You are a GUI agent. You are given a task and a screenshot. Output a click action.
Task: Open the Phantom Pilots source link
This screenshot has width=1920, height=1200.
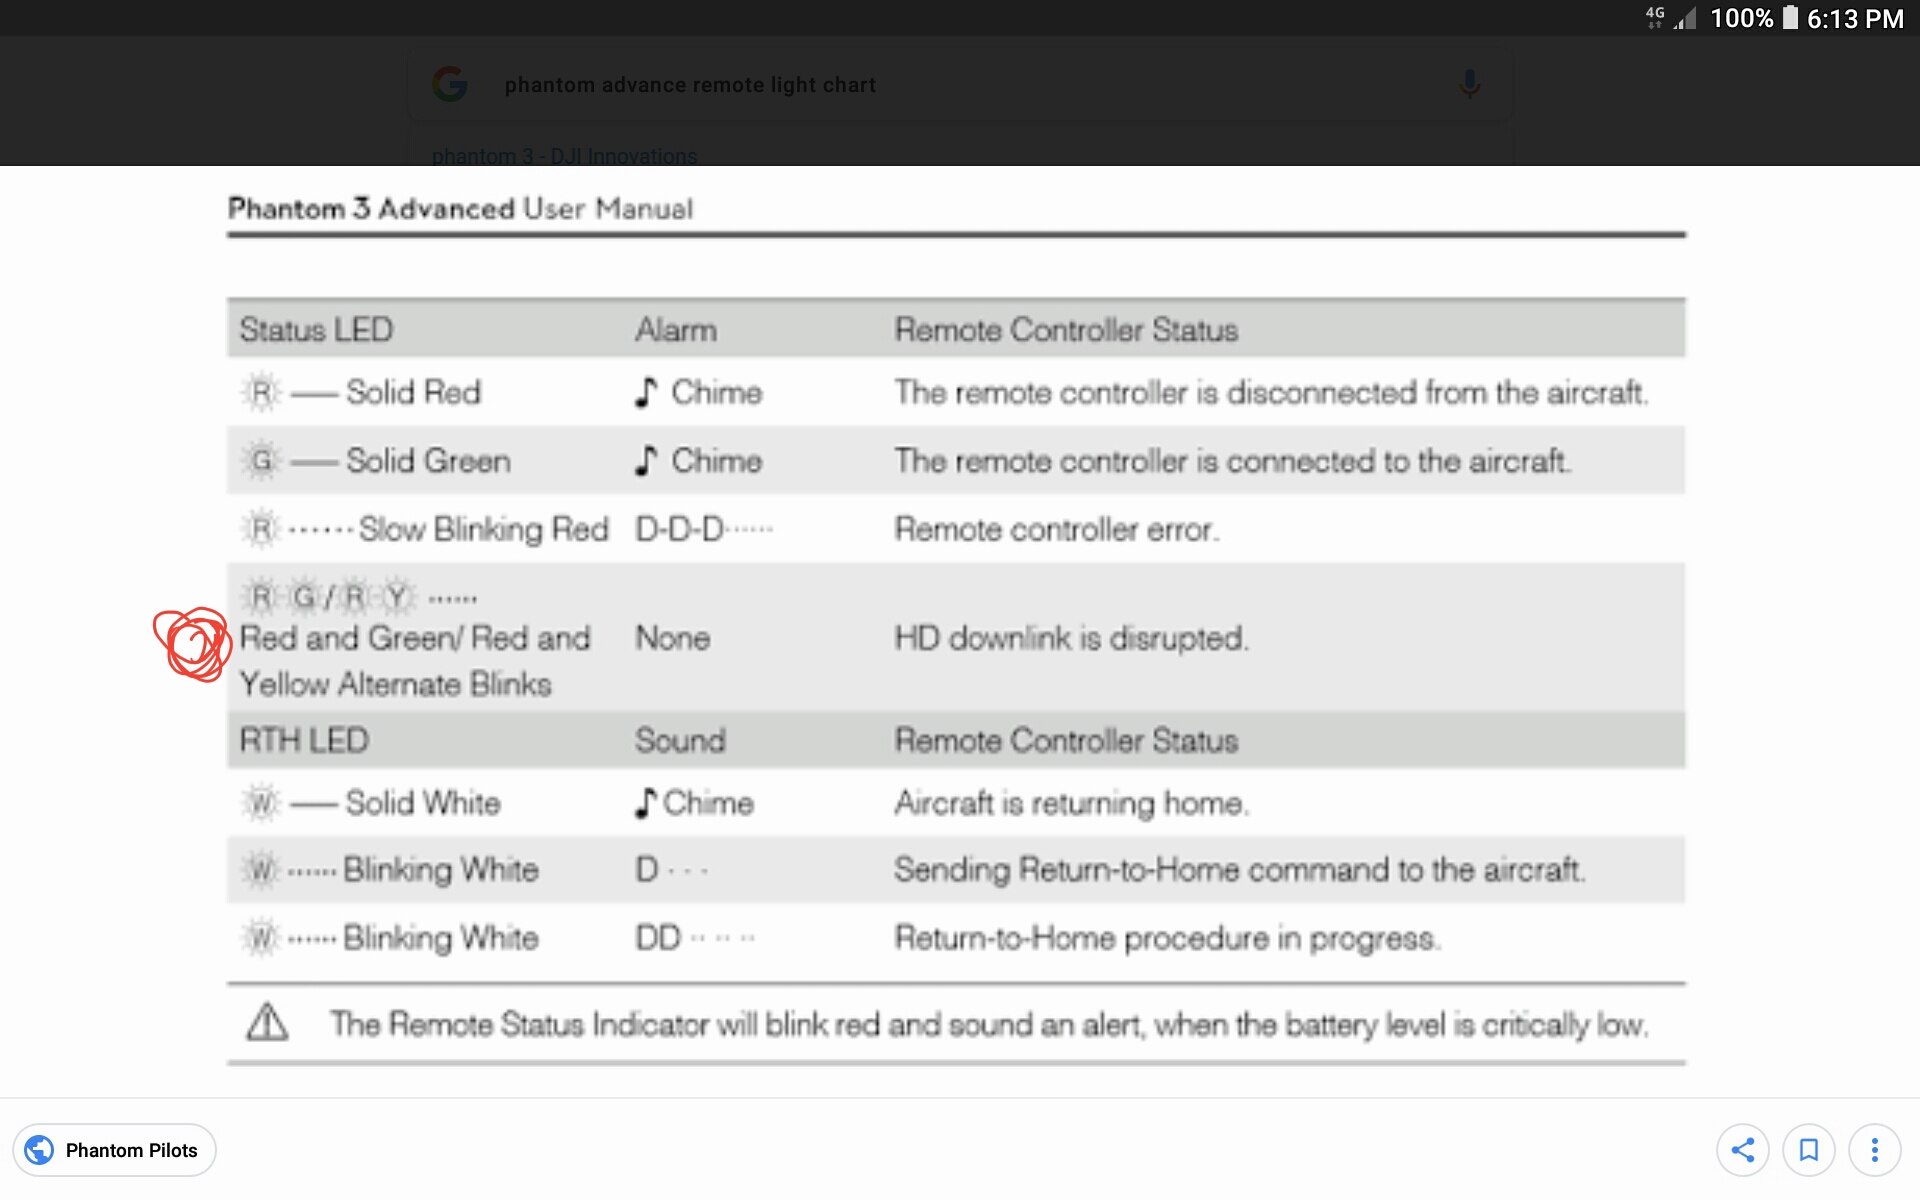click(x=114, y=1150)
